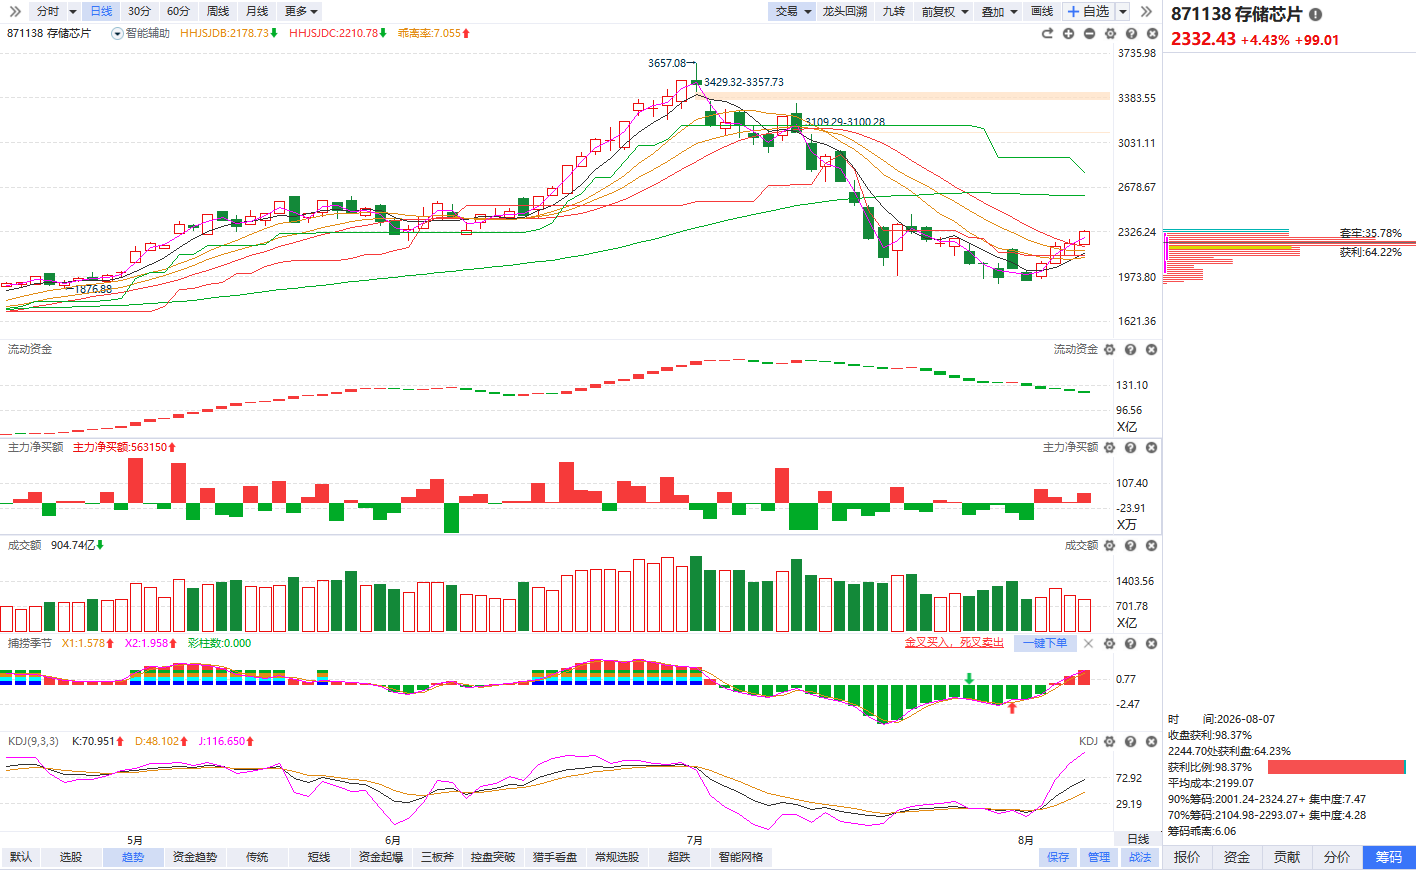The image size is (1416, 871).
Task: Click the red 获利比例 progress bar
Action: click(x=1336, y=767)
